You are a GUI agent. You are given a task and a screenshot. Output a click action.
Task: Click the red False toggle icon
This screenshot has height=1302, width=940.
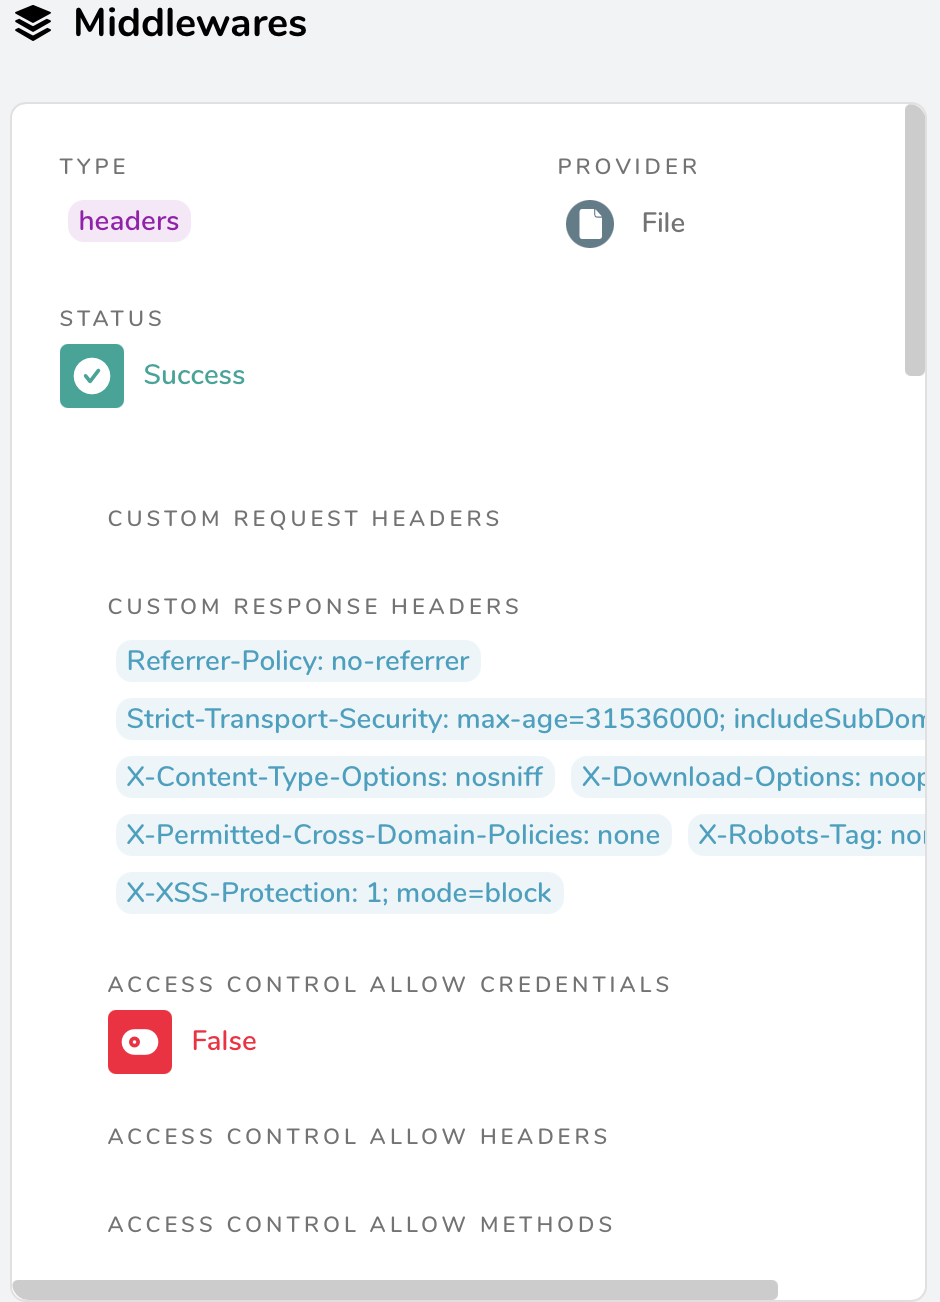140,1042
